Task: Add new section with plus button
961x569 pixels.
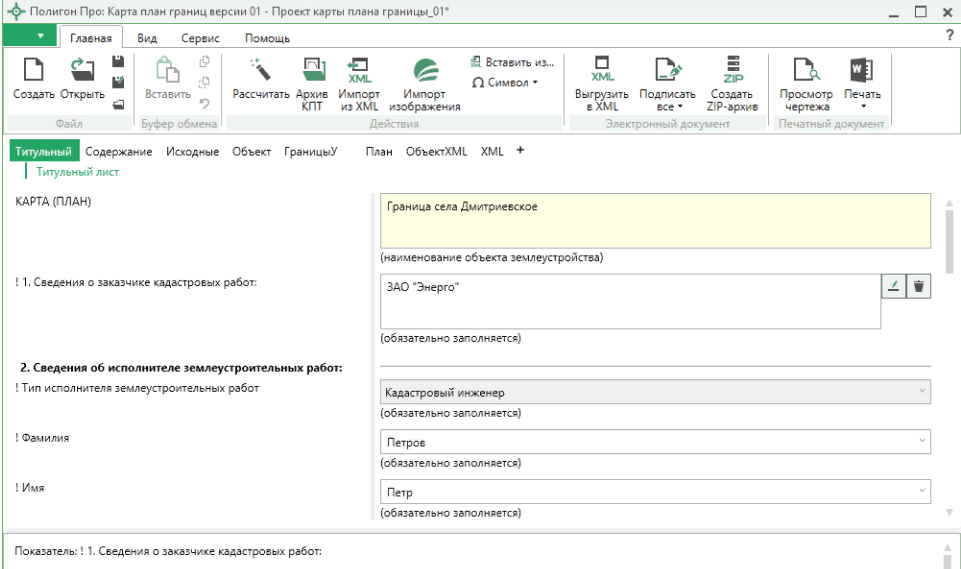Action: [x=519, y=151]
